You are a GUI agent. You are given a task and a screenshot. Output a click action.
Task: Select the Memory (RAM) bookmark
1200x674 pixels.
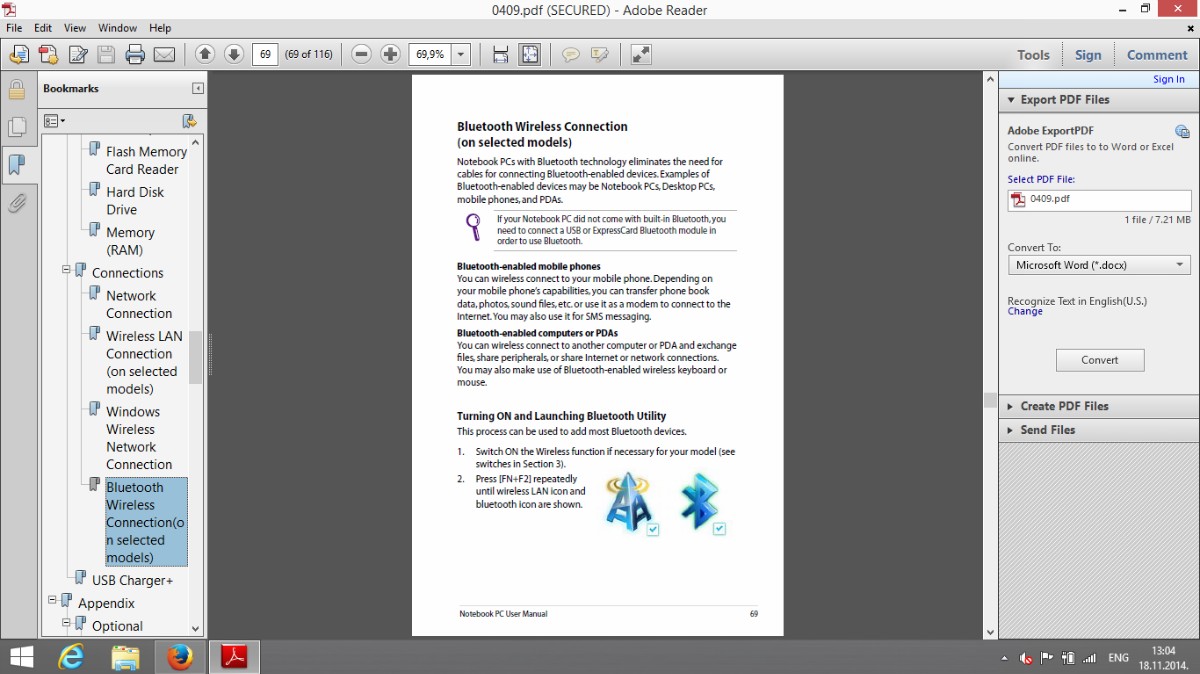click(x=130, y=241)
